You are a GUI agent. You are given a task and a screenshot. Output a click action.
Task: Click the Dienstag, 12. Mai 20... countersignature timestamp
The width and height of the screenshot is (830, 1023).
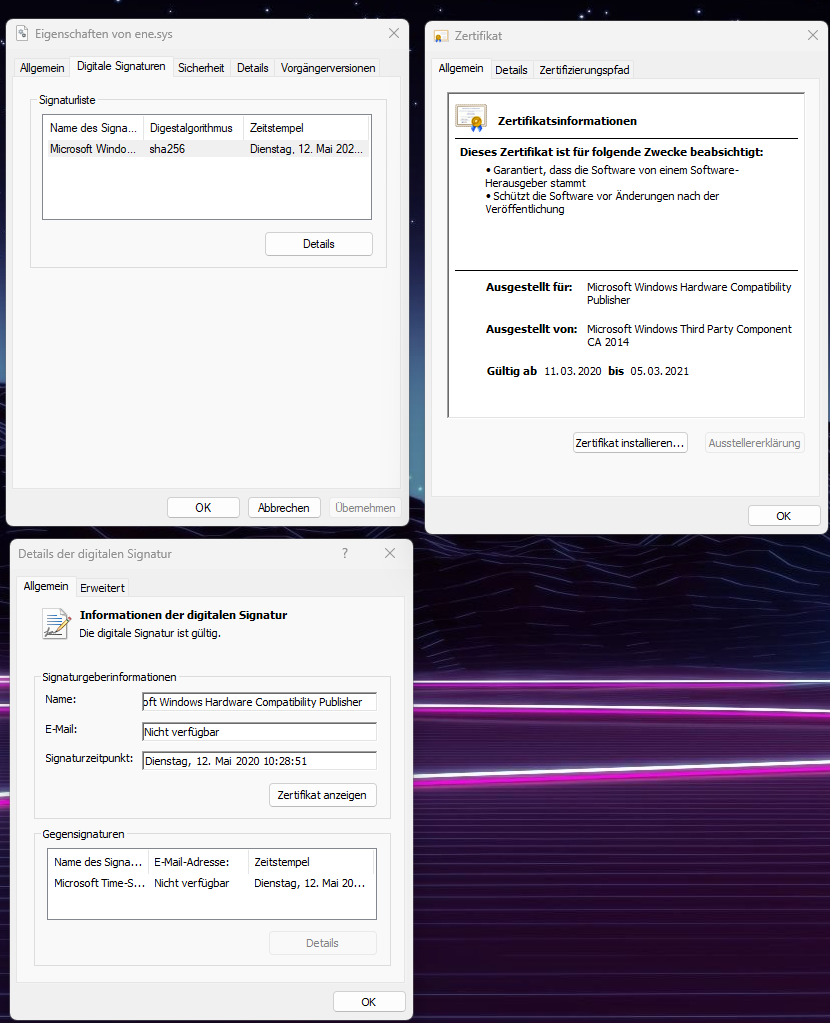[x=309, y=883]
